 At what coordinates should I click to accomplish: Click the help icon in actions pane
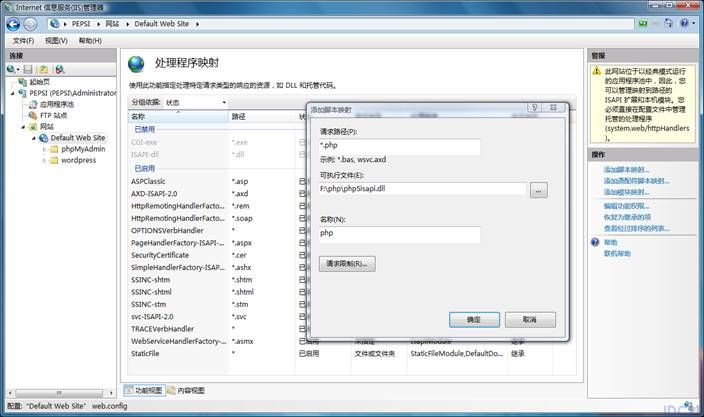595,242
